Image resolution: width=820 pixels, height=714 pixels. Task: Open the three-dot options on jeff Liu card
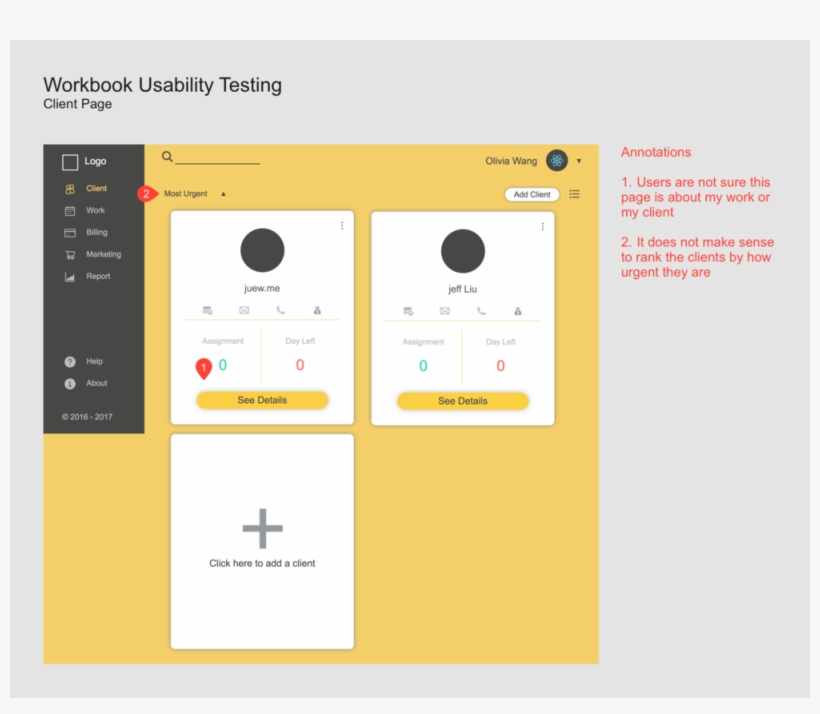click(543, 226)
